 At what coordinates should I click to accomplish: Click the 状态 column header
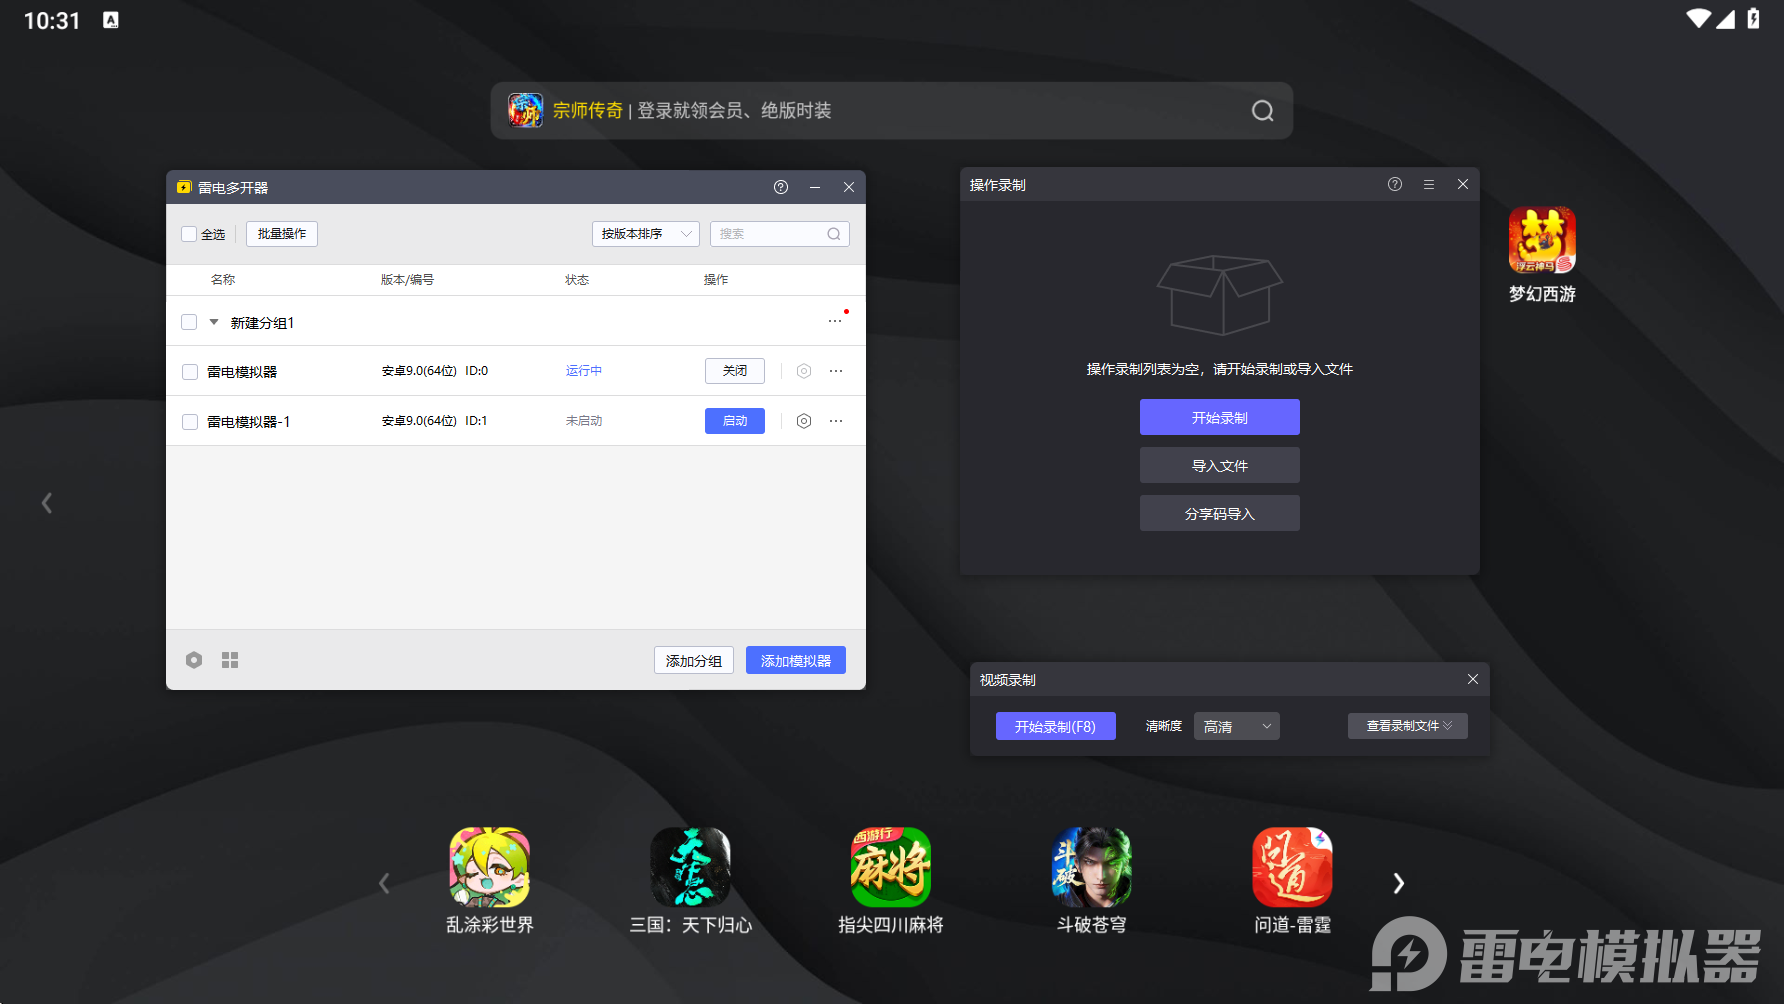pyautogui.click(x=577, y=280)
